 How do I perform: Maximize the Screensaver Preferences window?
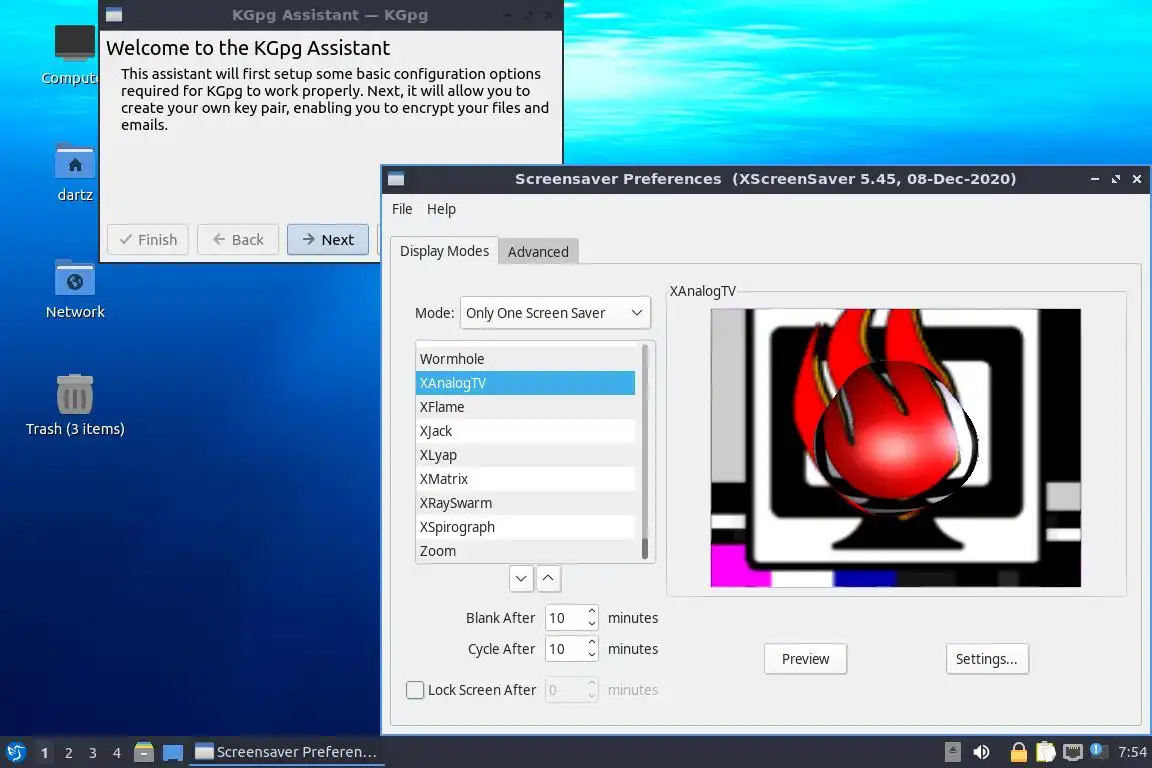pos(1116,179)
